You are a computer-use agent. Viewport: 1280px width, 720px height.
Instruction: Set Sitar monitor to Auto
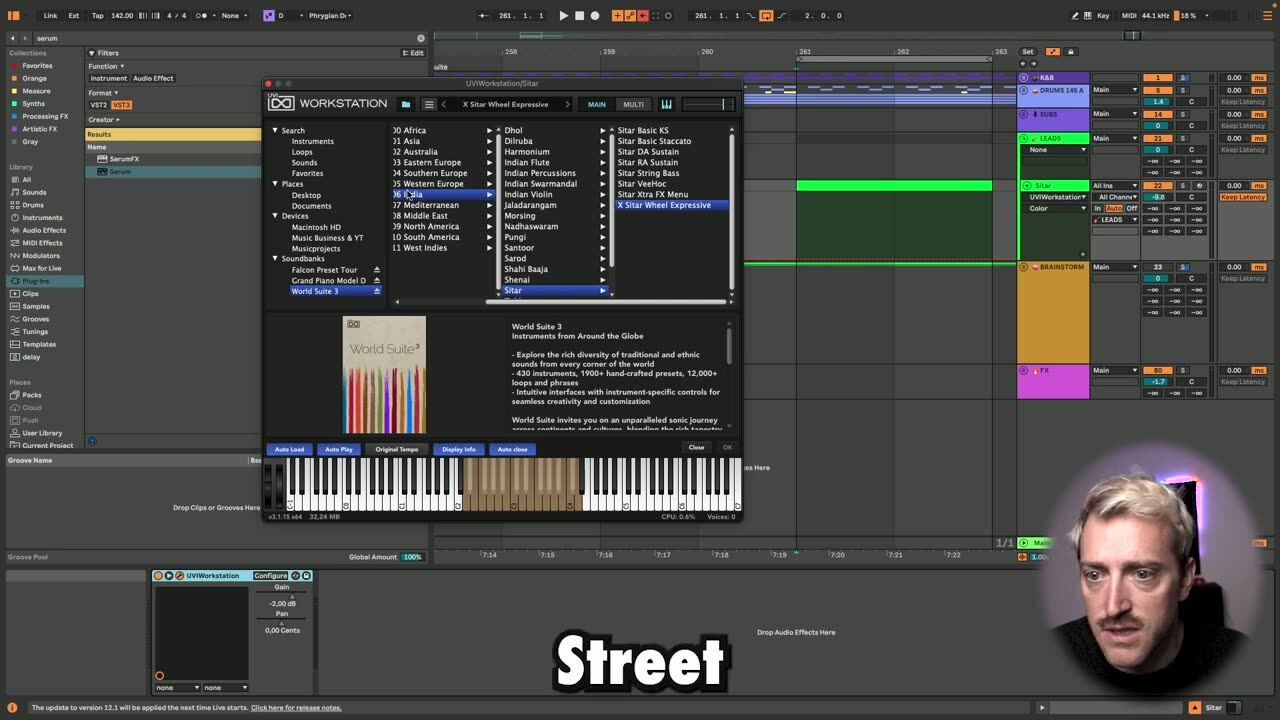pyautogui.click(x=1115, y=208)
